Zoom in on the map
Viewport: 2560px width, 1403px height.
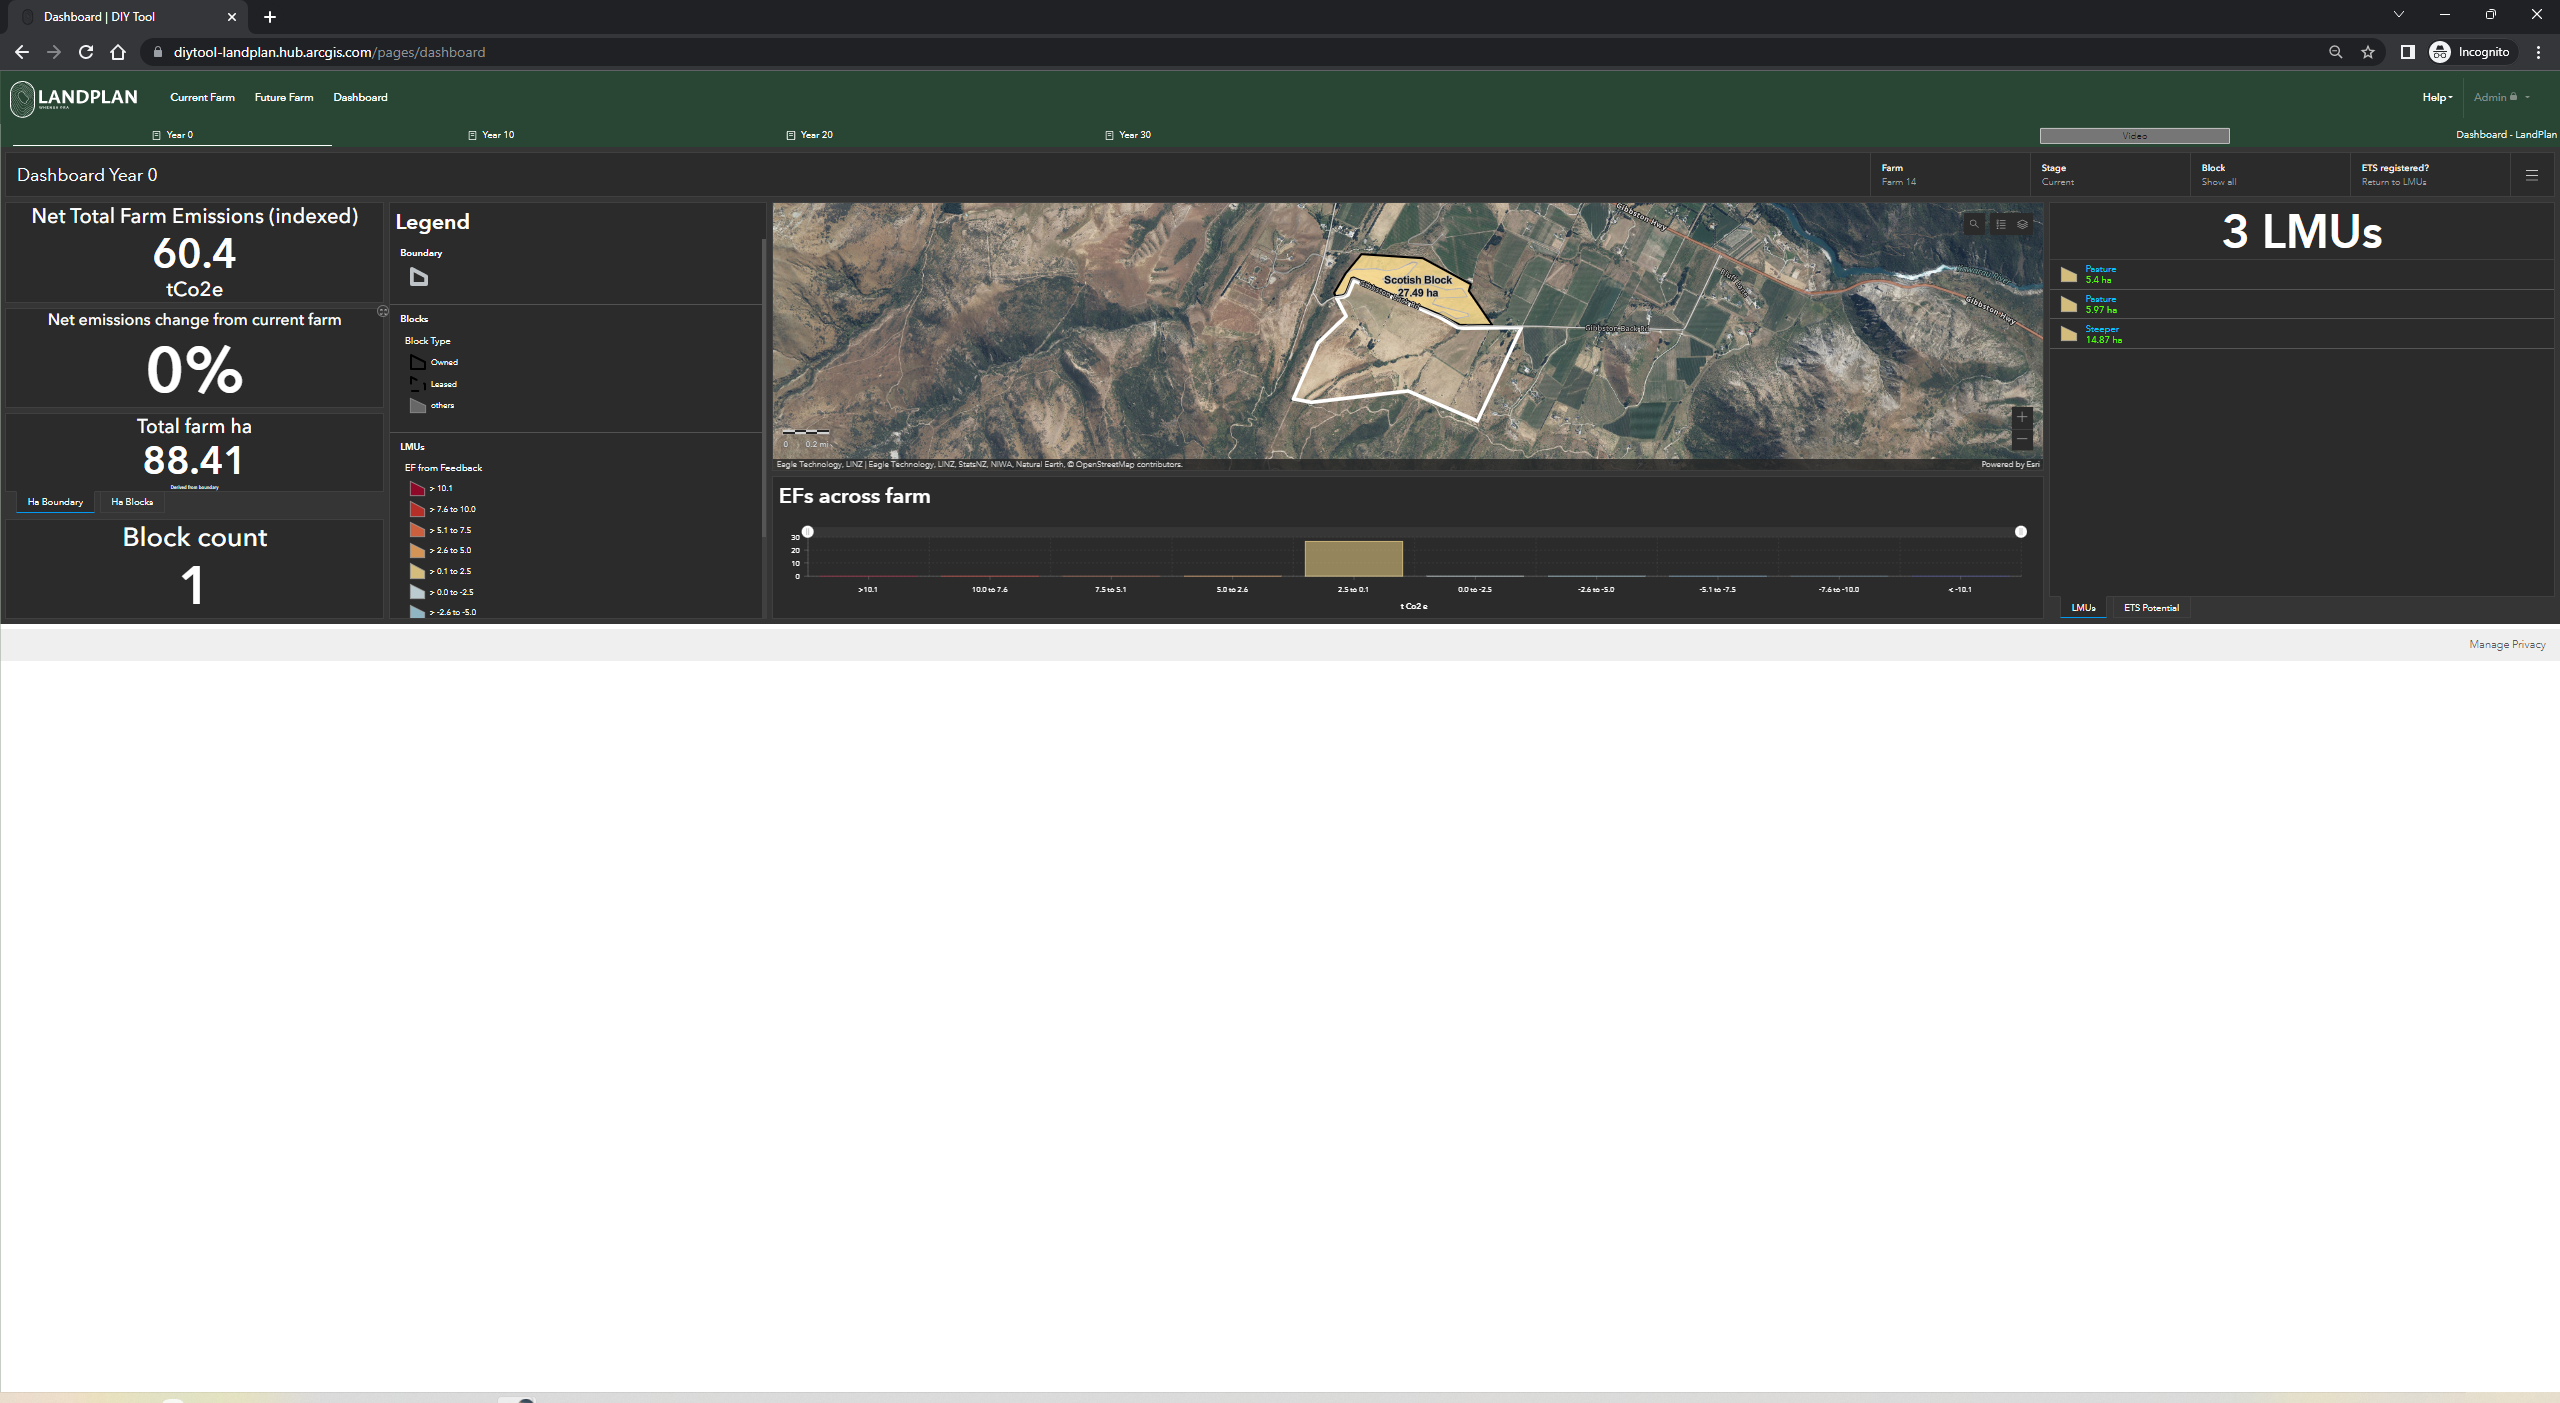[x=2021, y=417]
